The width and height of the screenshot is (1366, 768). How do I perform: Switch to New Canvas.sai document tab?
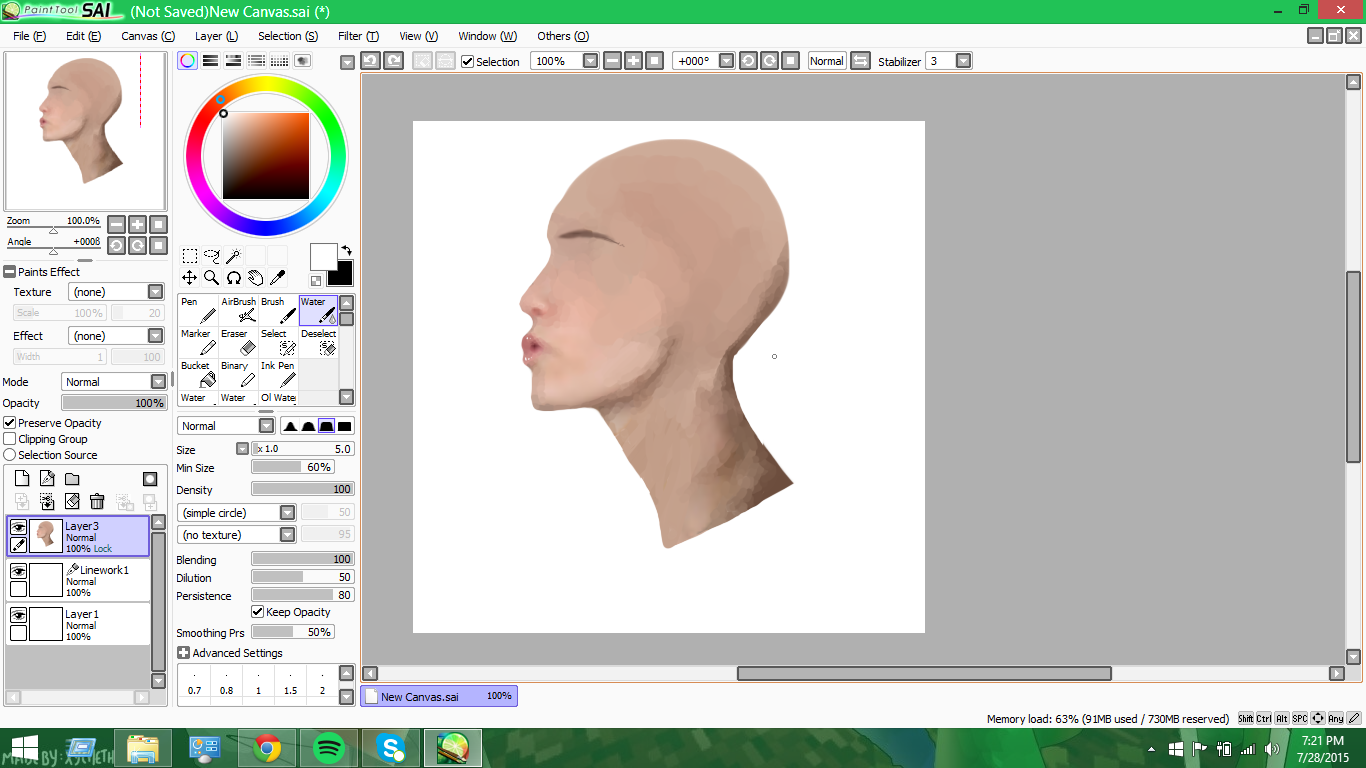click(x=439, y=696)
